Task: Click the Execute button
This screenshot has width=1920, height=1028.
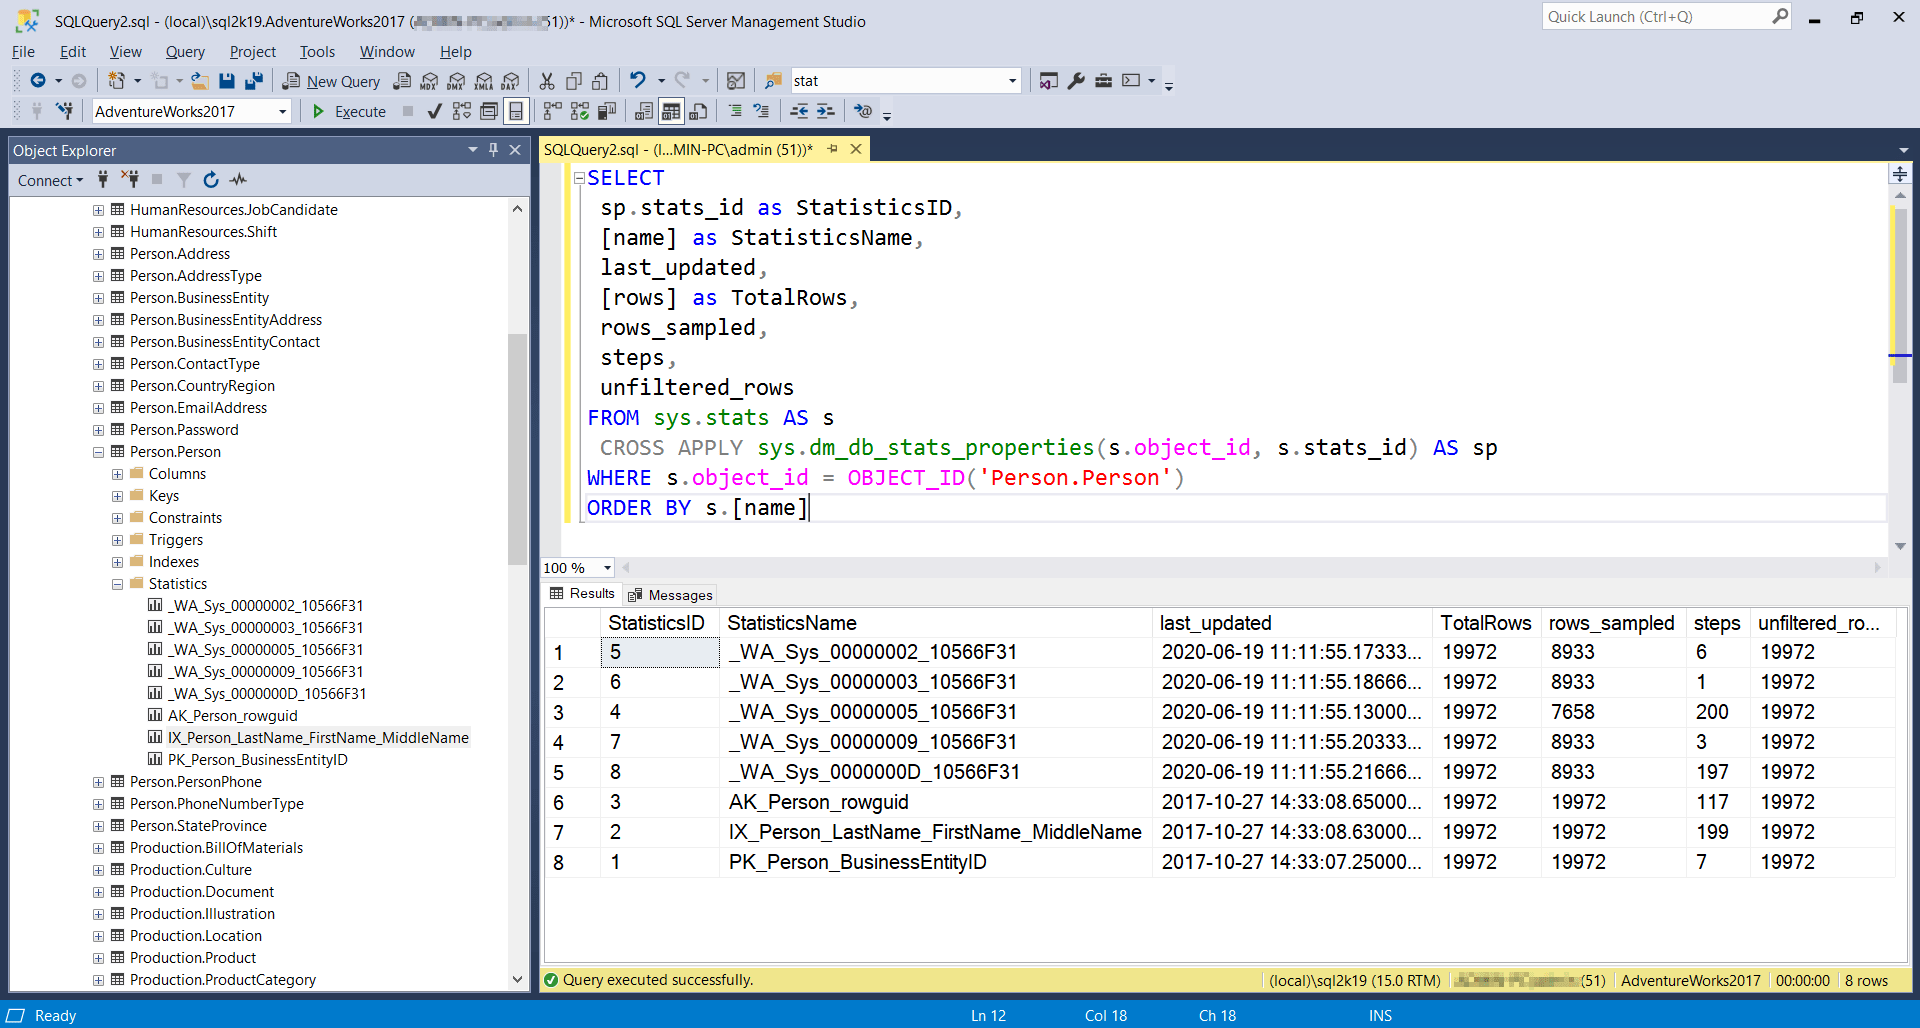Action: [349, 111]
